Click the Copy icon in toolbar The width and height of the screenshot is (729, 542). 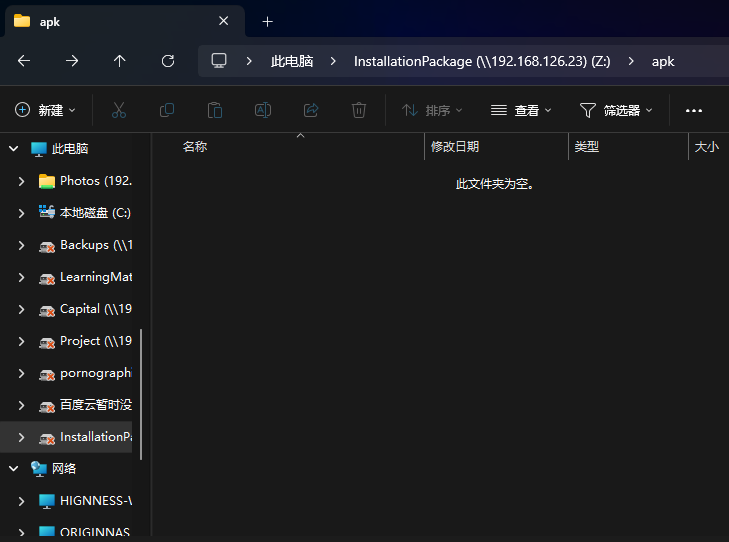(167, 110)
